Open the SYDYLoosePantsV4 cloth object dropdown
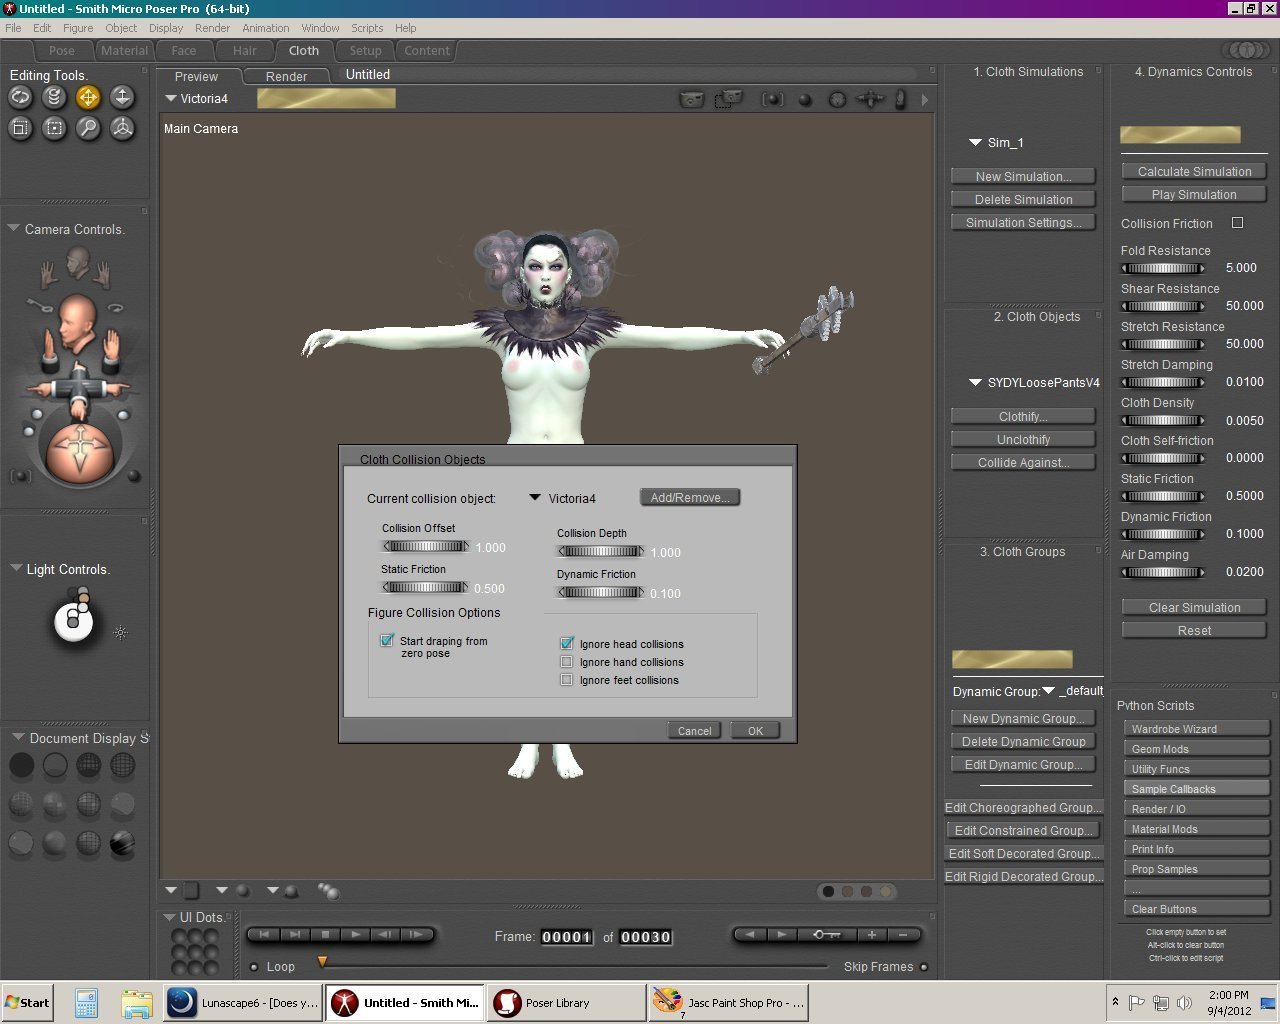This screenshot has height=1024, width=1280. 975,383
